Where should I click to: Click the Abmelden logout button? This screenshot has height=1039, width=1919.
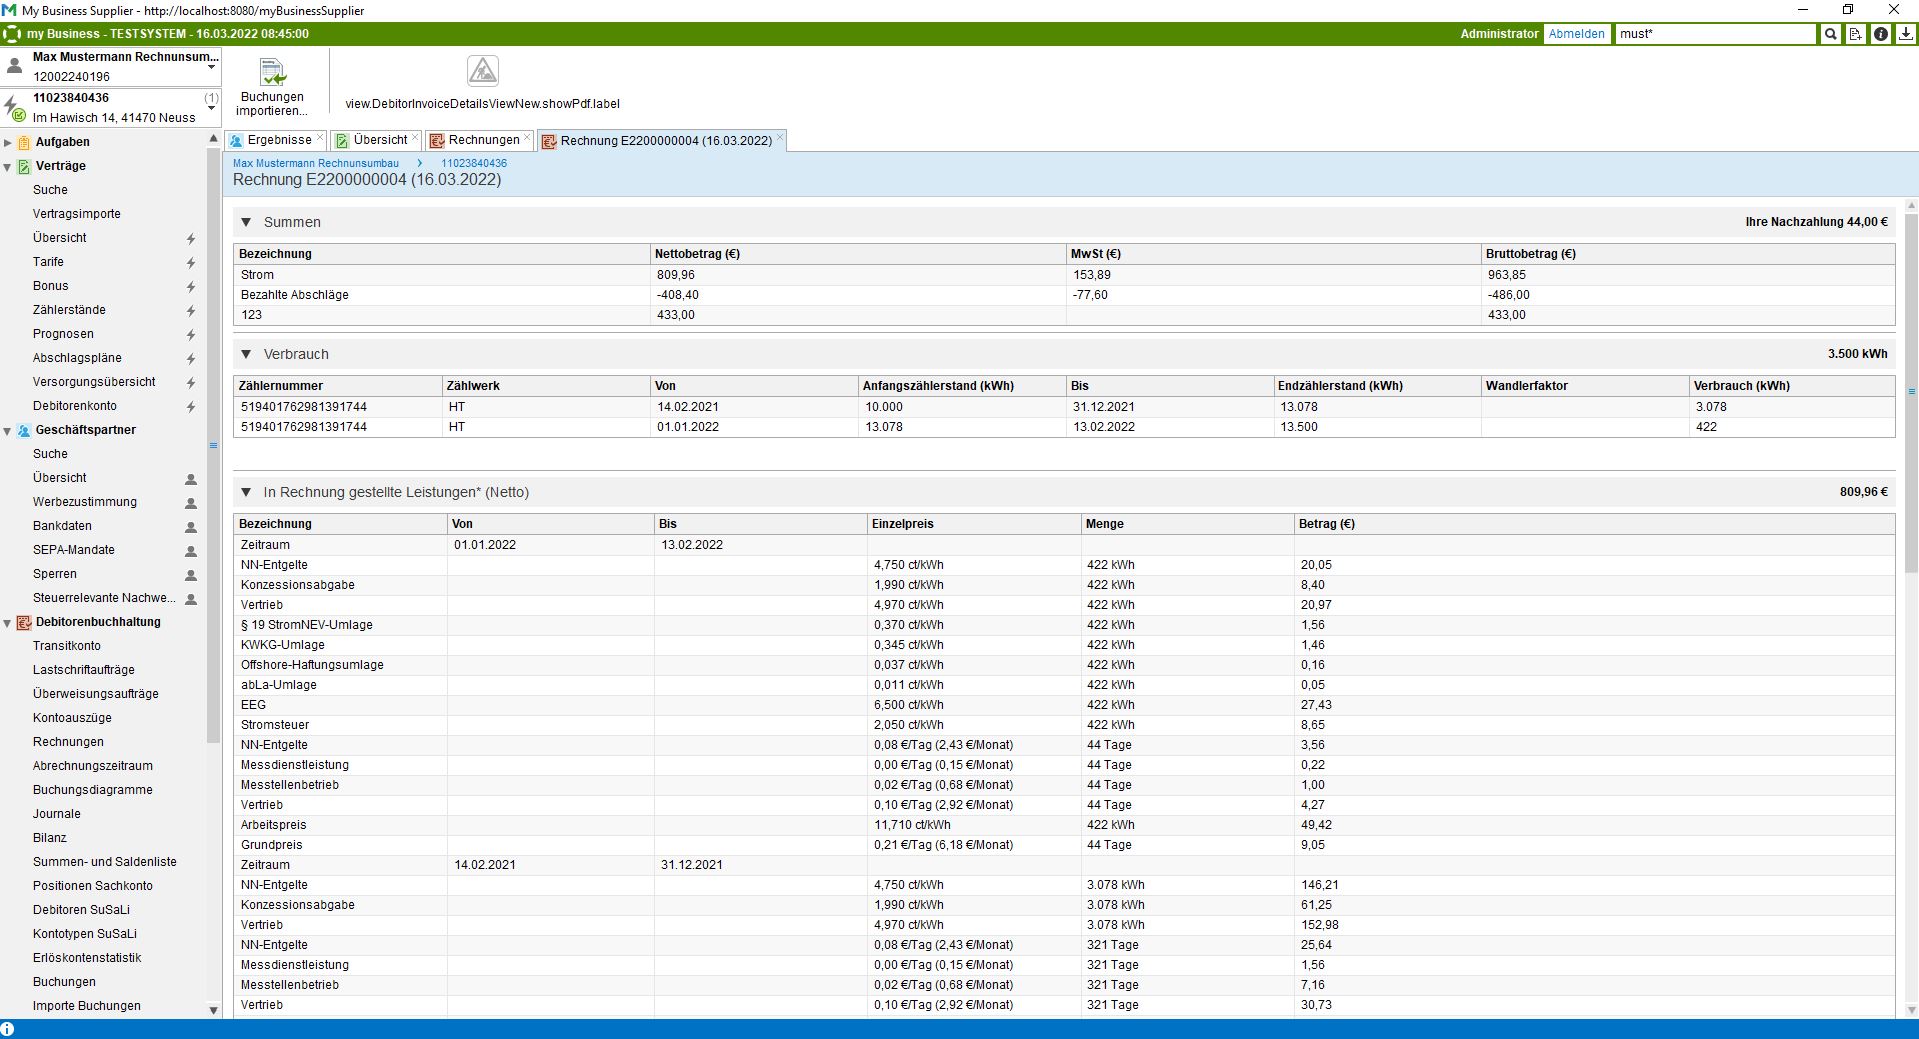tap(1576, 34)
